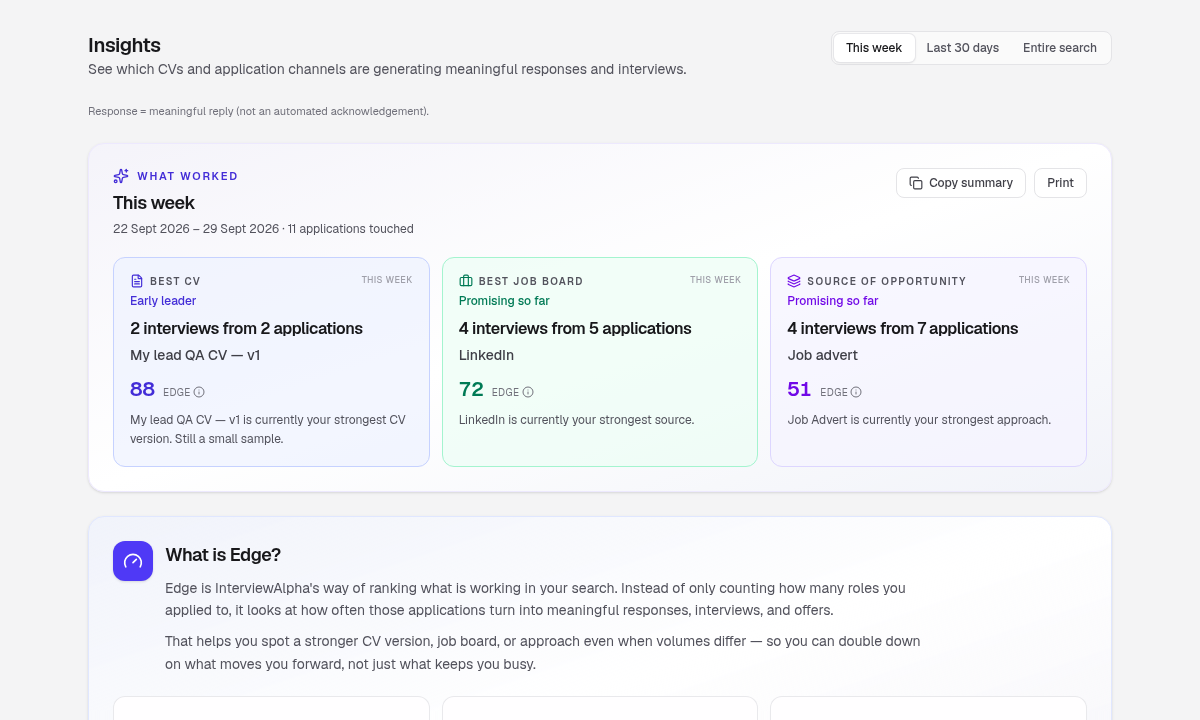Open Edge info icon beside score 51
Image resolution: width=1200 pixels, height=720 pixels.
tap(856, 392)
